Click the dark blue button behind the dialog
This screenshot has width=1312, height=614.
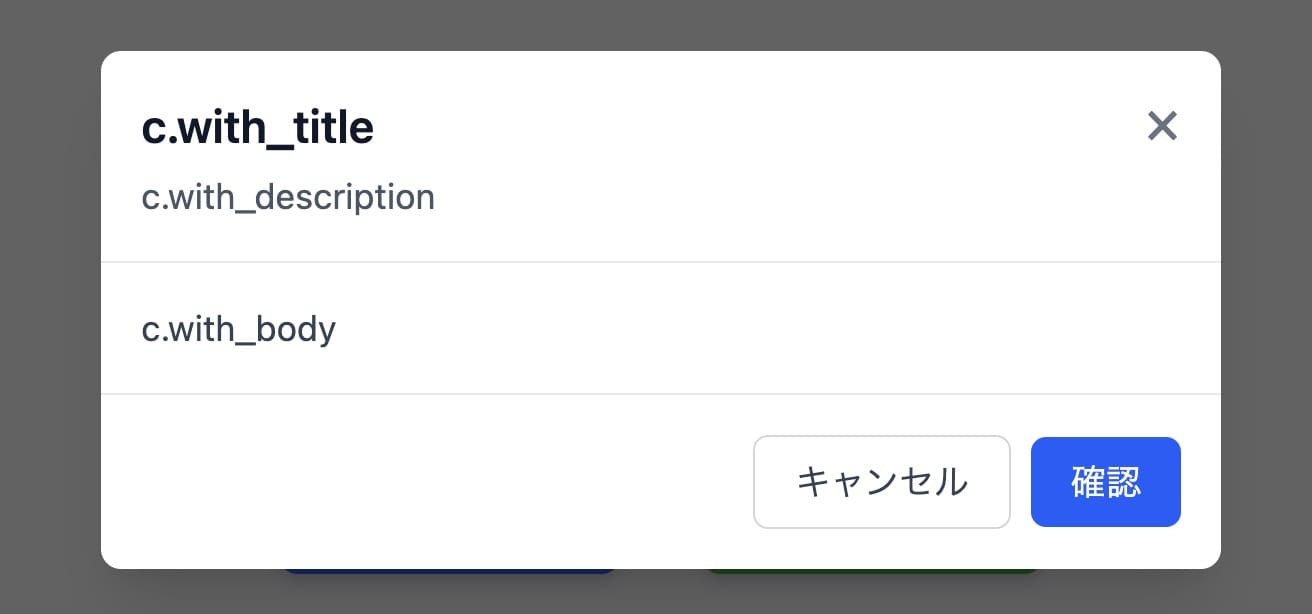pyautogui.click(x=450, y=572)
